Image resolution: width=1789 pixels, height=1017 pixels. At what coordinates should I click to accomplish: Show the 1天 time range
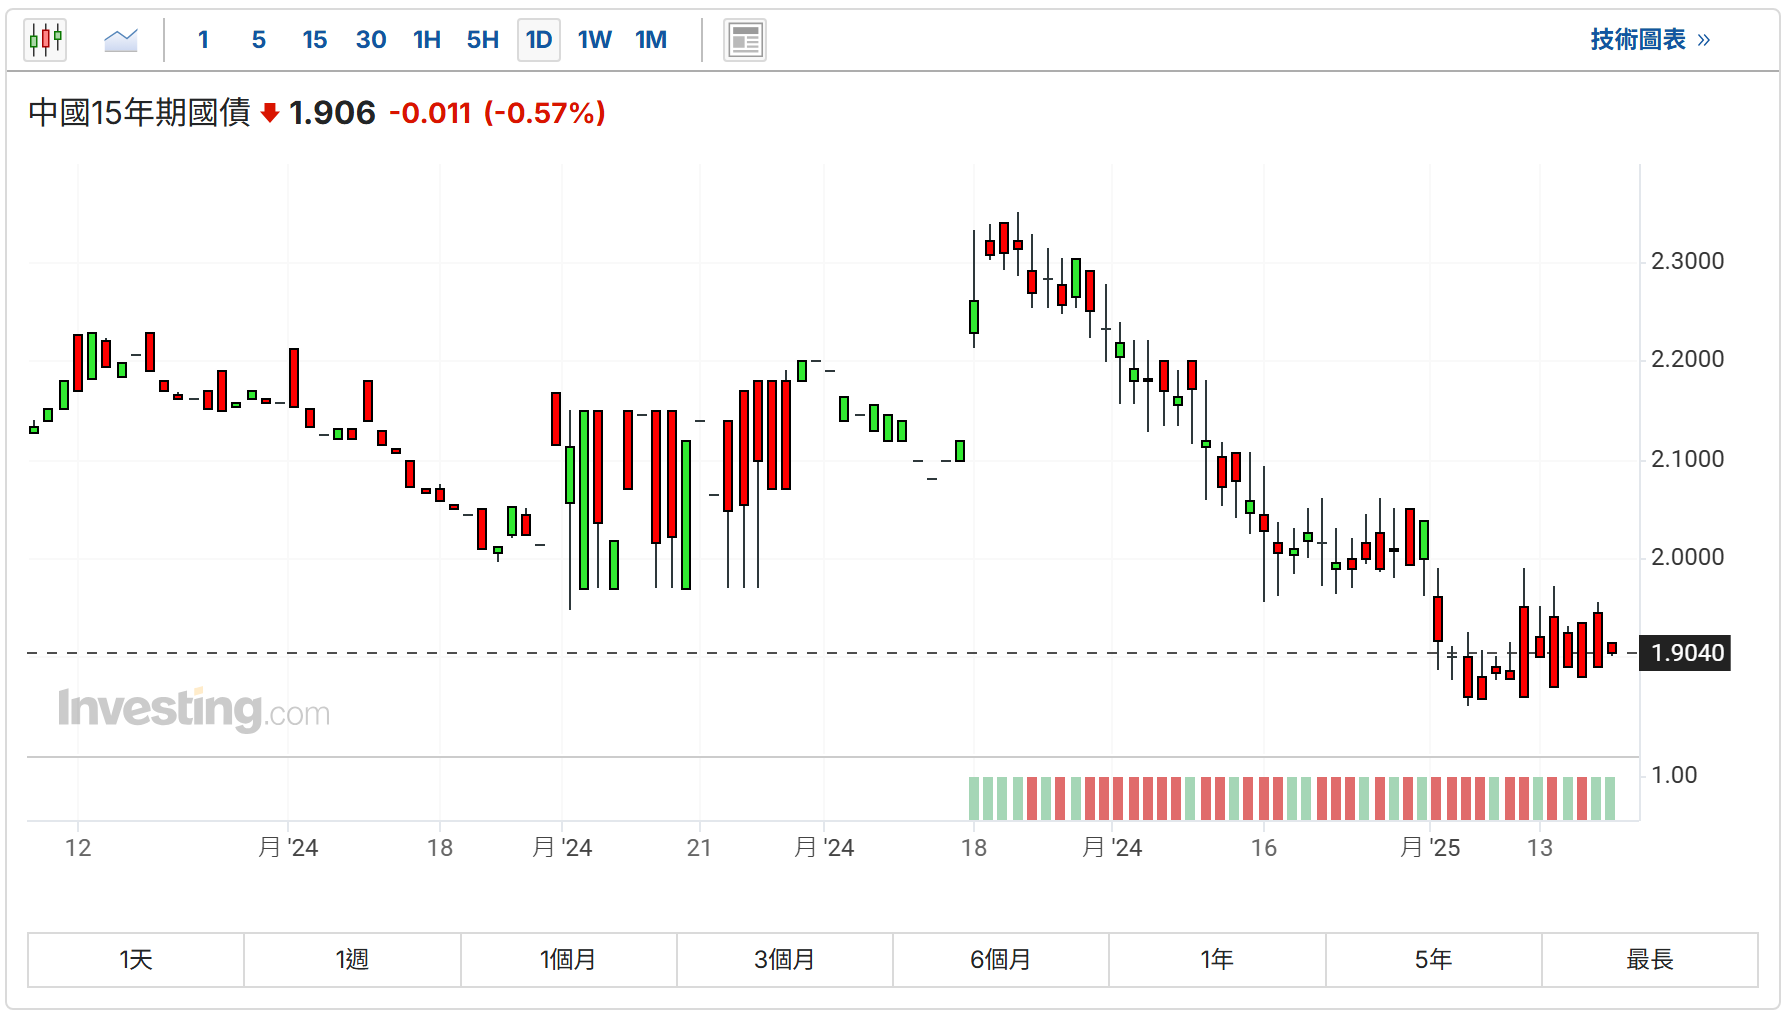[x=136, y=960]
